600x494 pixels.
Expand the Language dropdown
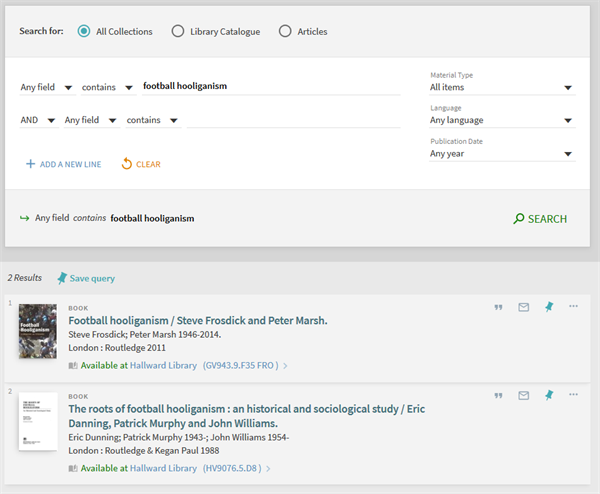tap(501, 120)
